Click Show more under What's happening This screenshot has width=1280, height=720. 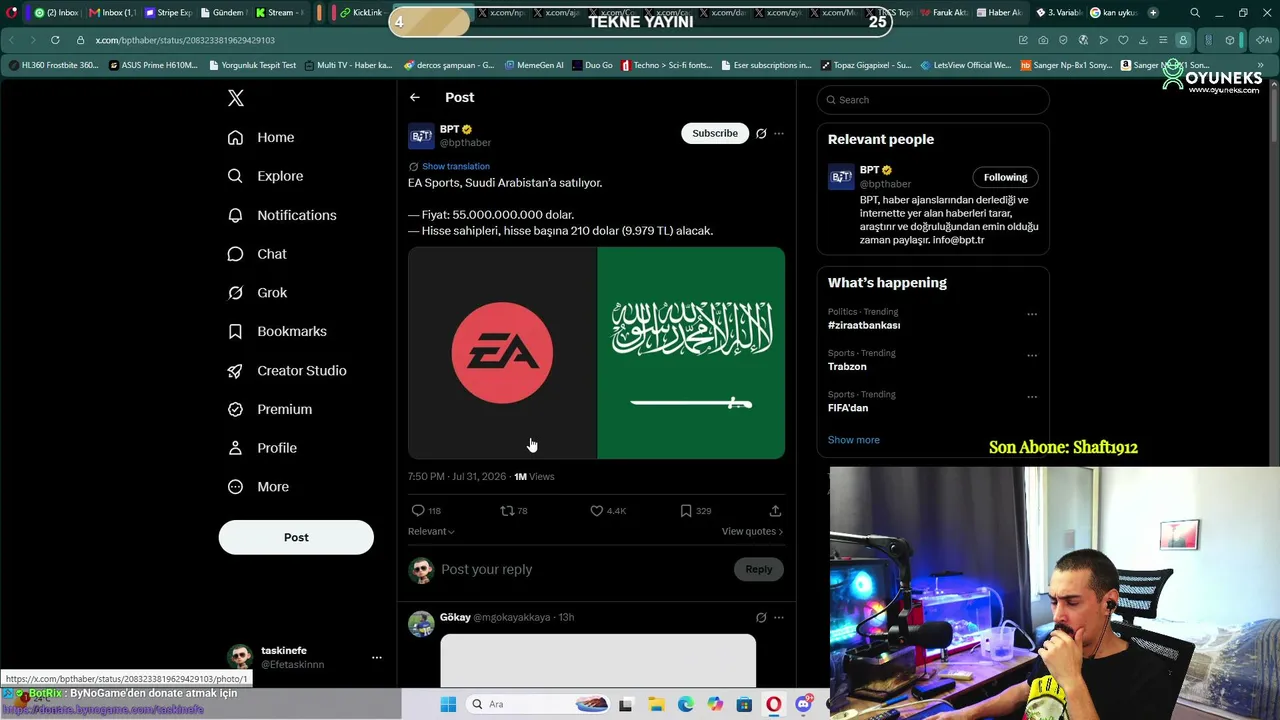[x=854, y=440]
